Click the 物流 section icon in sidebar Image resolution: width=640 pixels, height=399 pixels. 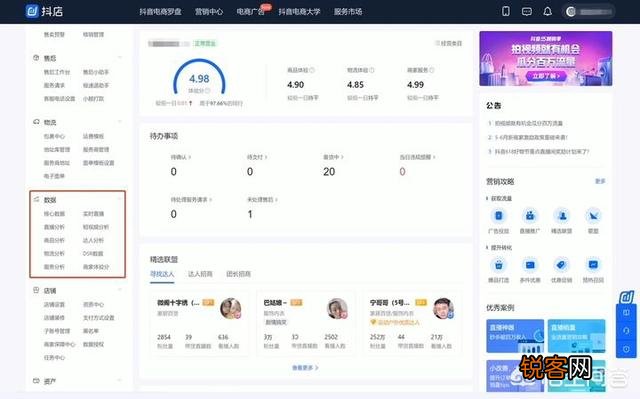[36, 122]
